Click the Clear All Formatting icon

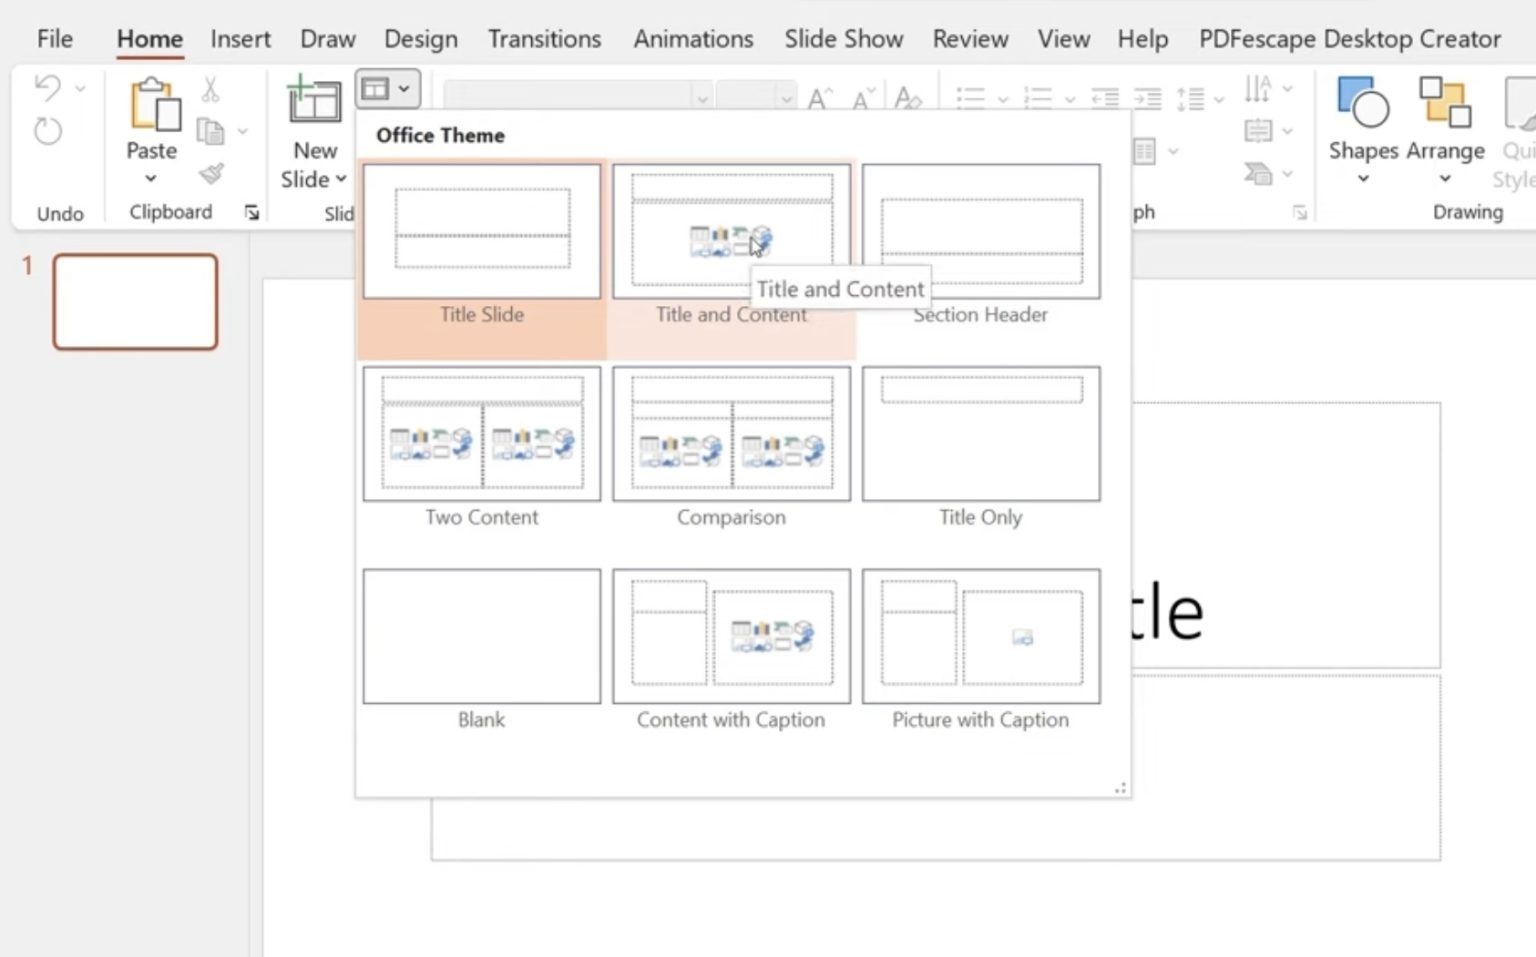[906, 97]
